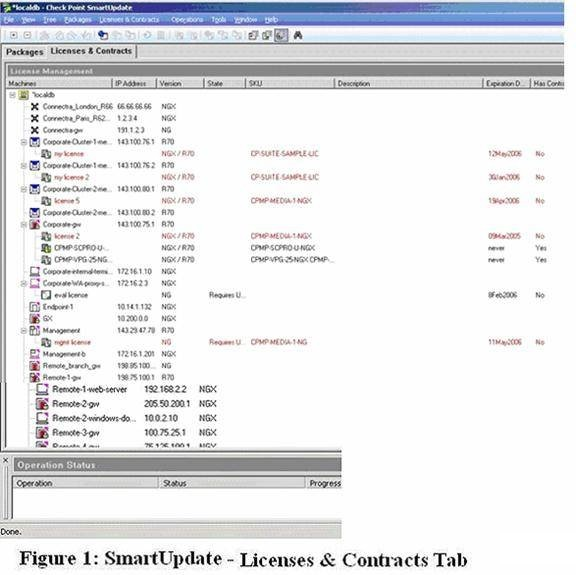Image resolution: width=576 pixels, height=575 pixels.
Task: Click the 'eval license' icon
Action: click(x=46, y=295)
